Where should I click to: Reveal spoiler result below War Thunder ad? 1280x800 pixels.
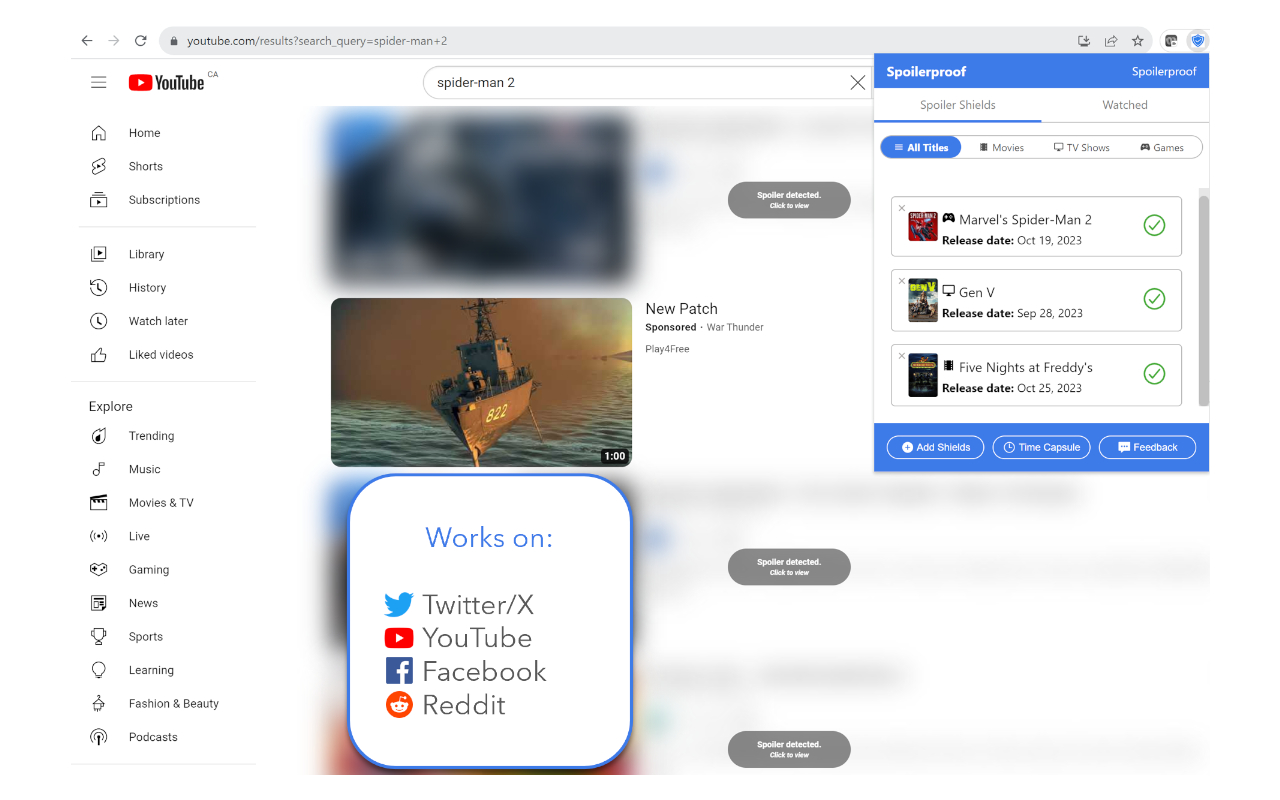(x=789, y=567)
